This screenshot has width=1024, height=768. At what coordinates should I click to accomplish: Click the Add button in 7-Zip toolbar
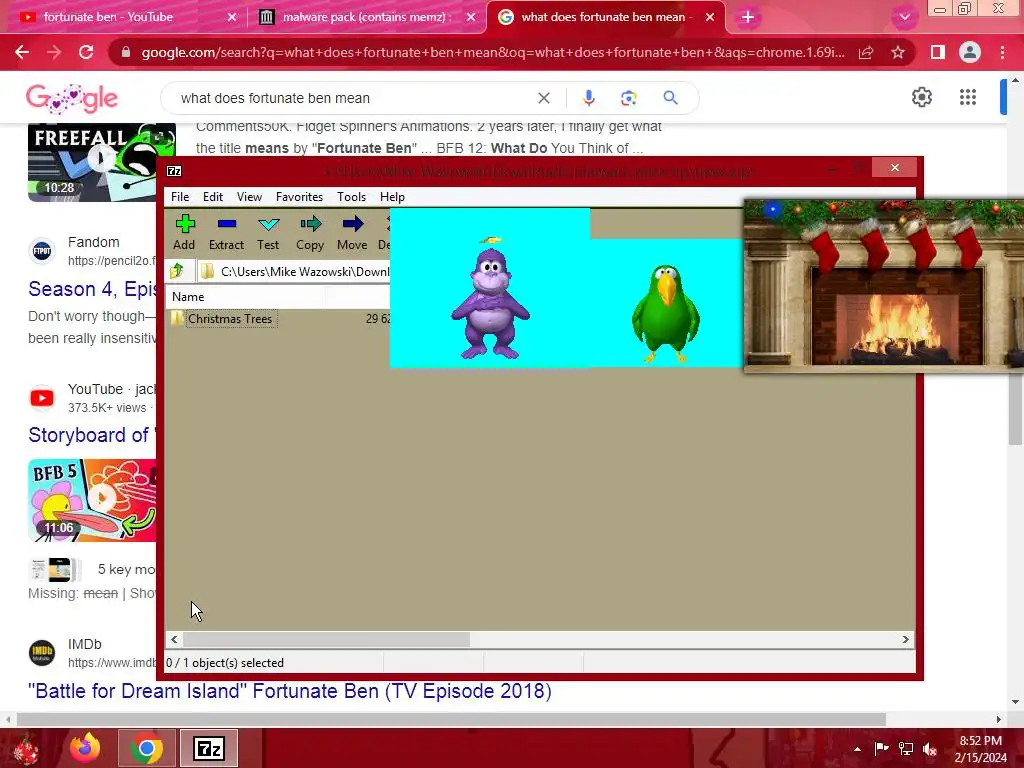click(184, 232)
